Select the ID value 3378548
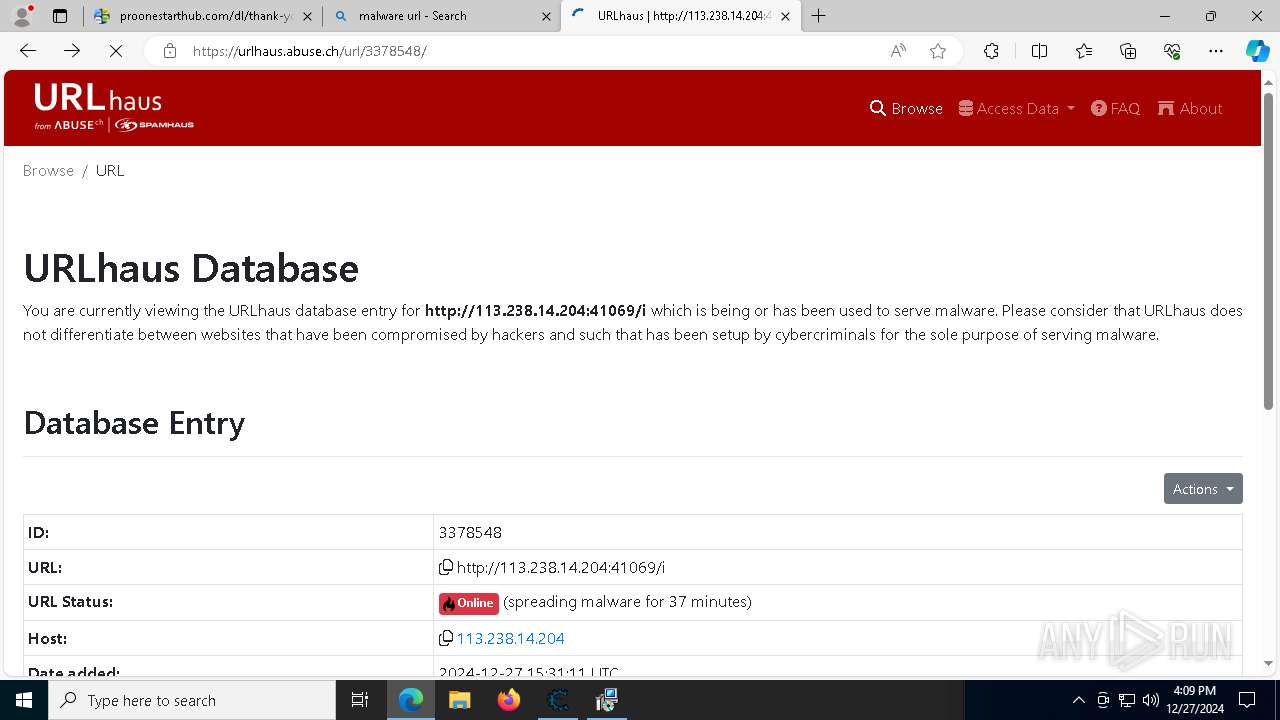Image resolution: width=1280 pixels, height=720 pixels. pos(470,532)
